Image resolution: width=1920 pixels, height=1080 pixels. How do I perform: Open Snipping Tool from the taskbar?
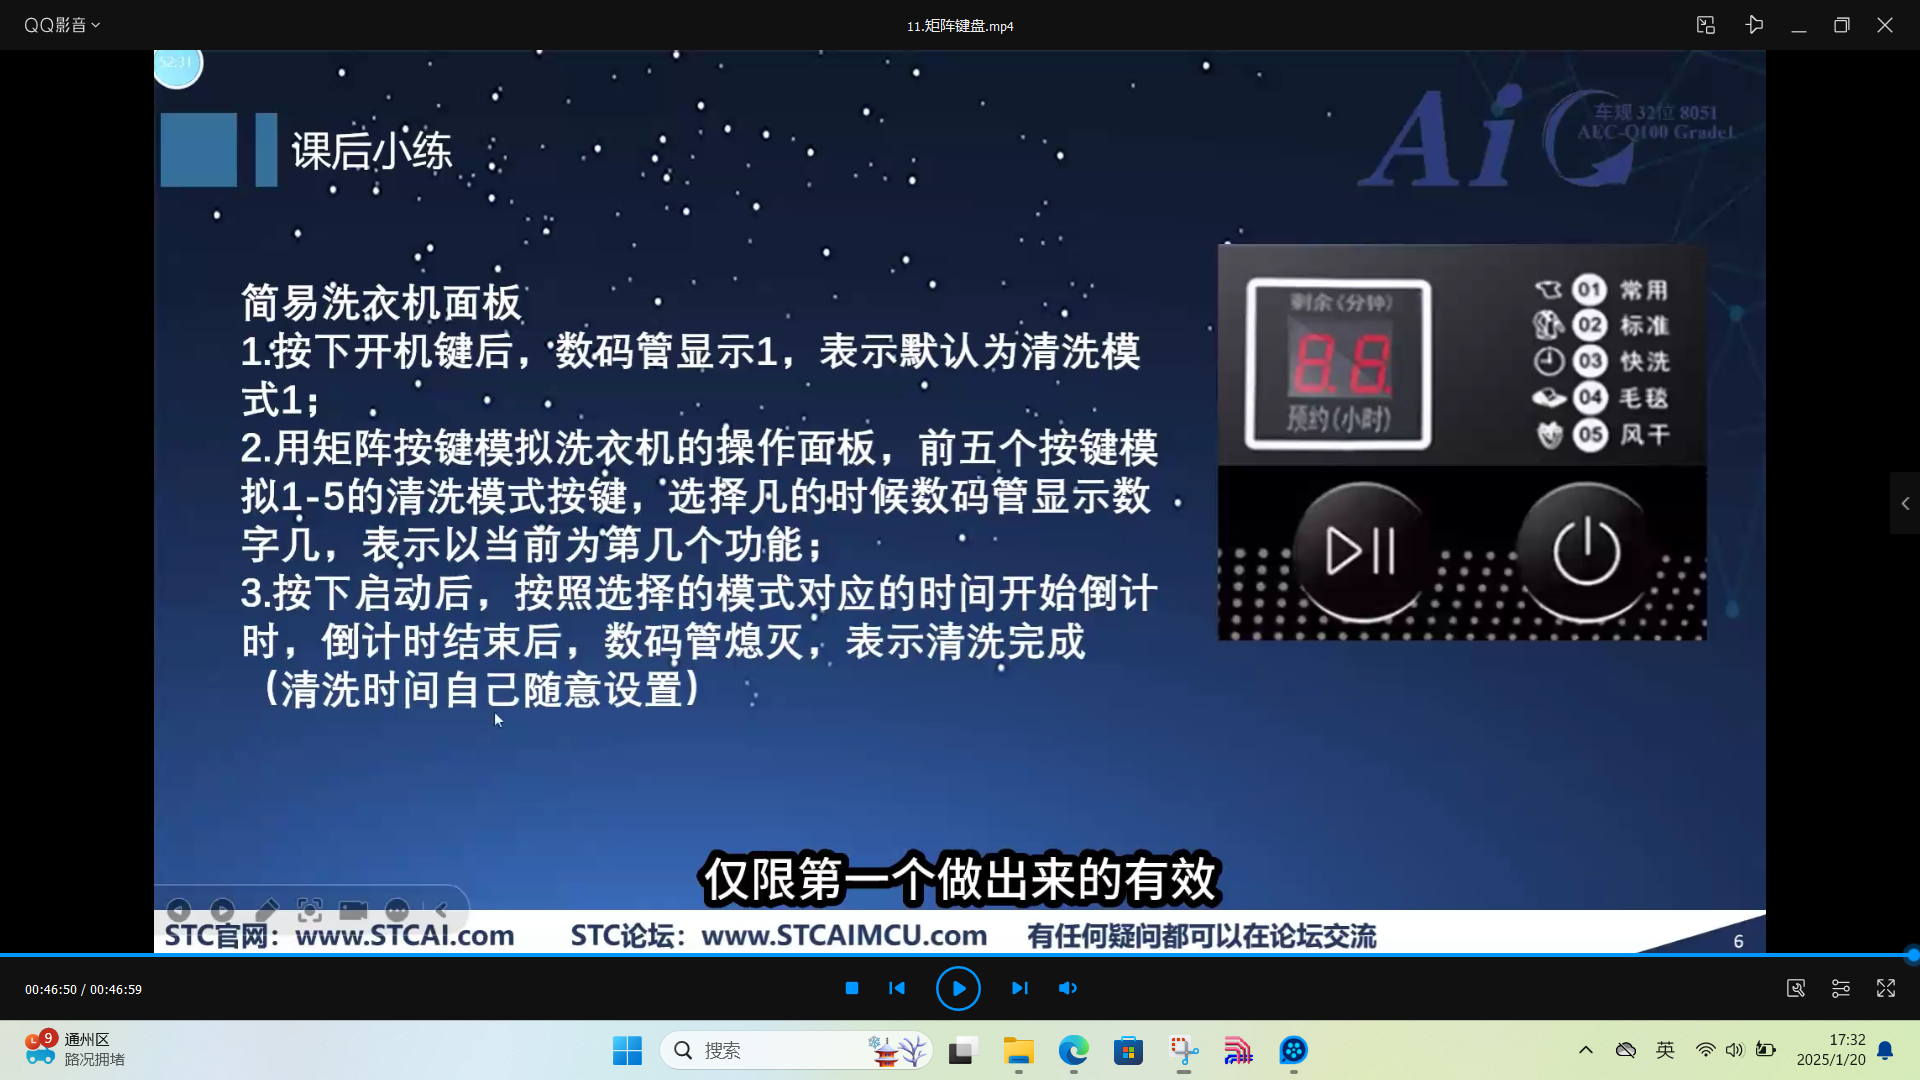[1184, 1050]
